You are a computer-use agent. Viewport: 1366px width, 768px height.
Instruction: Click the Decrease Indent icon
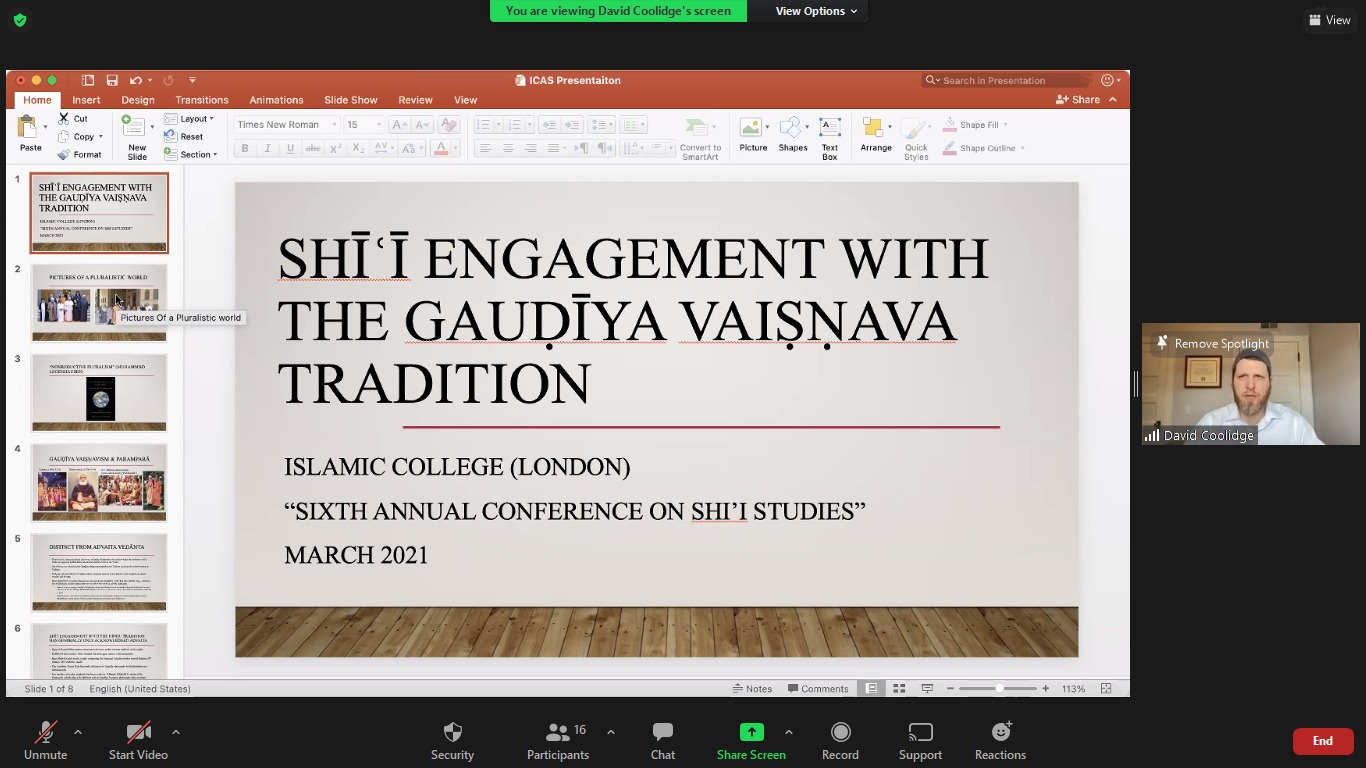tap(549, 125)
